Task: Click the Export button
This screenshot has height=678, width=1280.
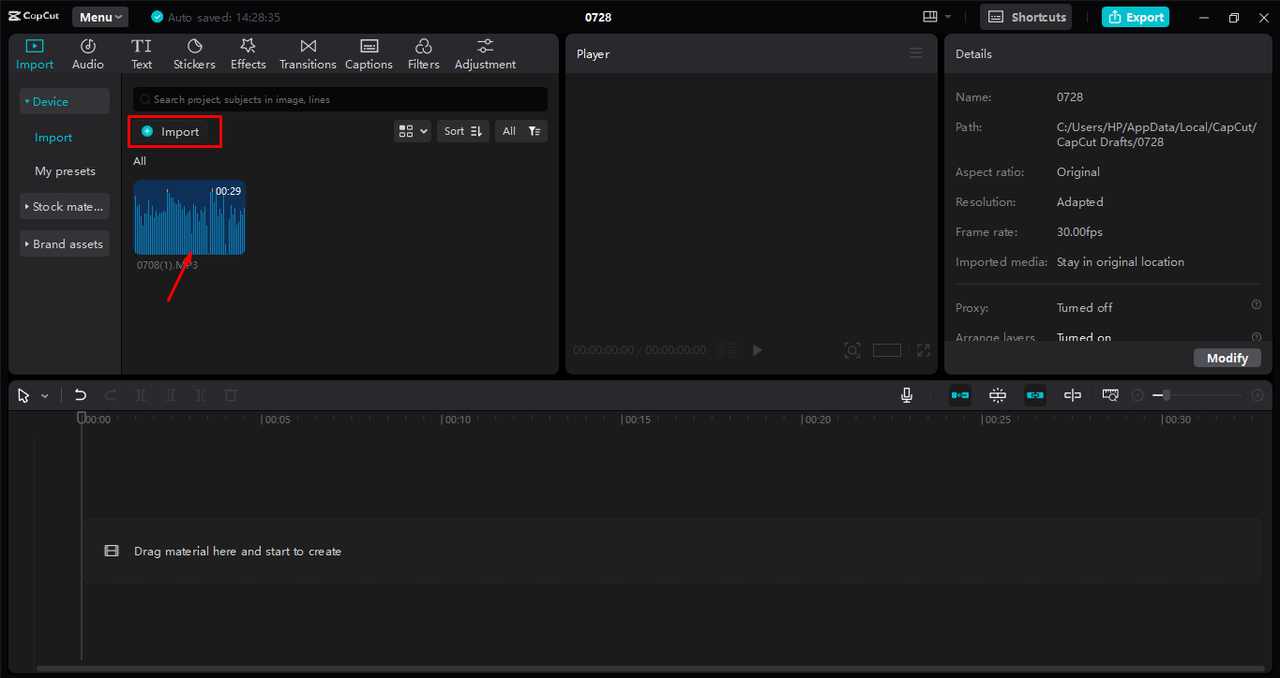Action: point(1135,17)
